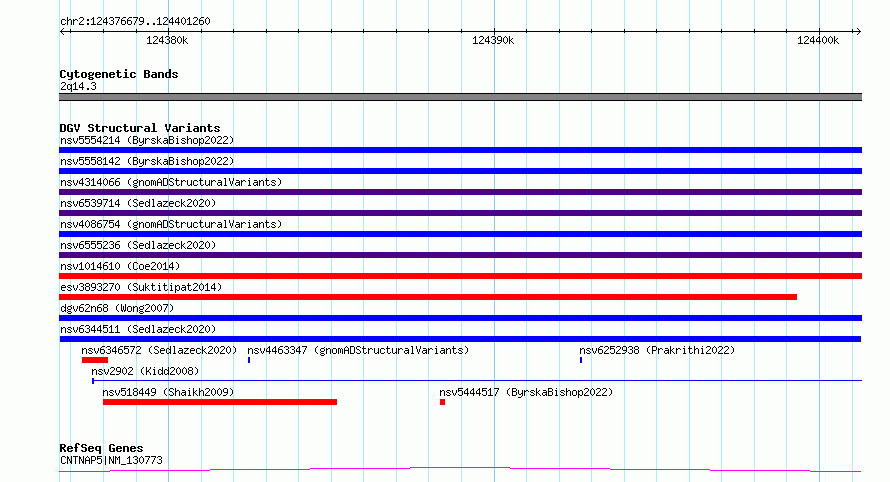
Task: Select the red bar under nsv1014610
Action: 460,276
